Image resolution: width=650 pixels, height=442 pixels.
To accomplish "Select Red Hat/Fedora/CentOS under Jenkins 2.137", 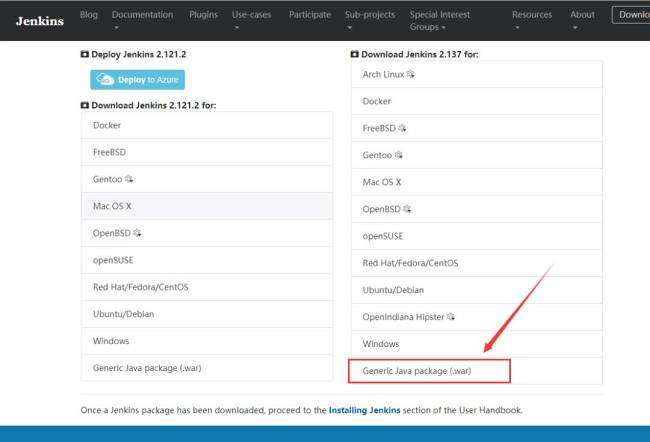I will (x=477, y=263).
